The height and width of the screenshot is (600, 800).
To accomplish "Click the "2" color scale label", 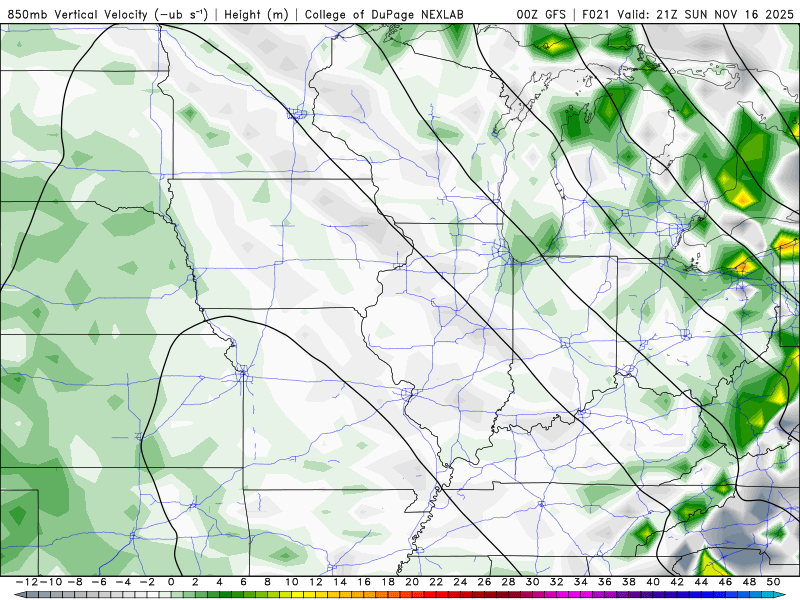I will click(195, 582).
